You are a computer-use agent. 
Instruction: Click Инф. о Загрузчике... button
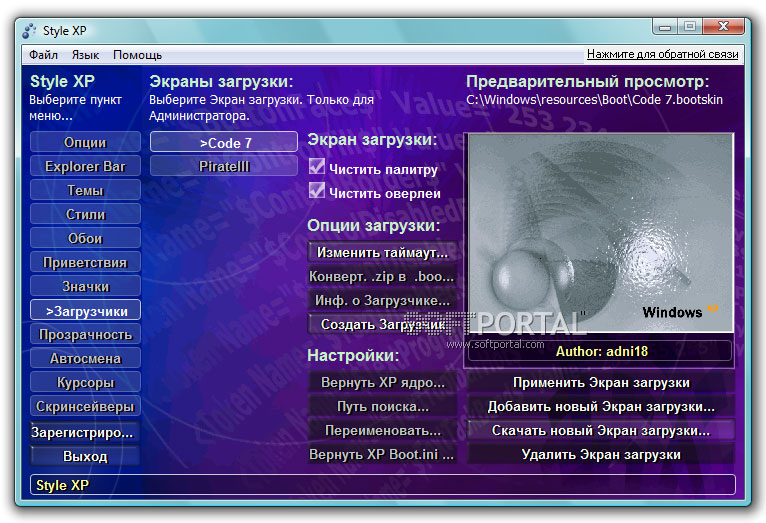click(382, 300)
